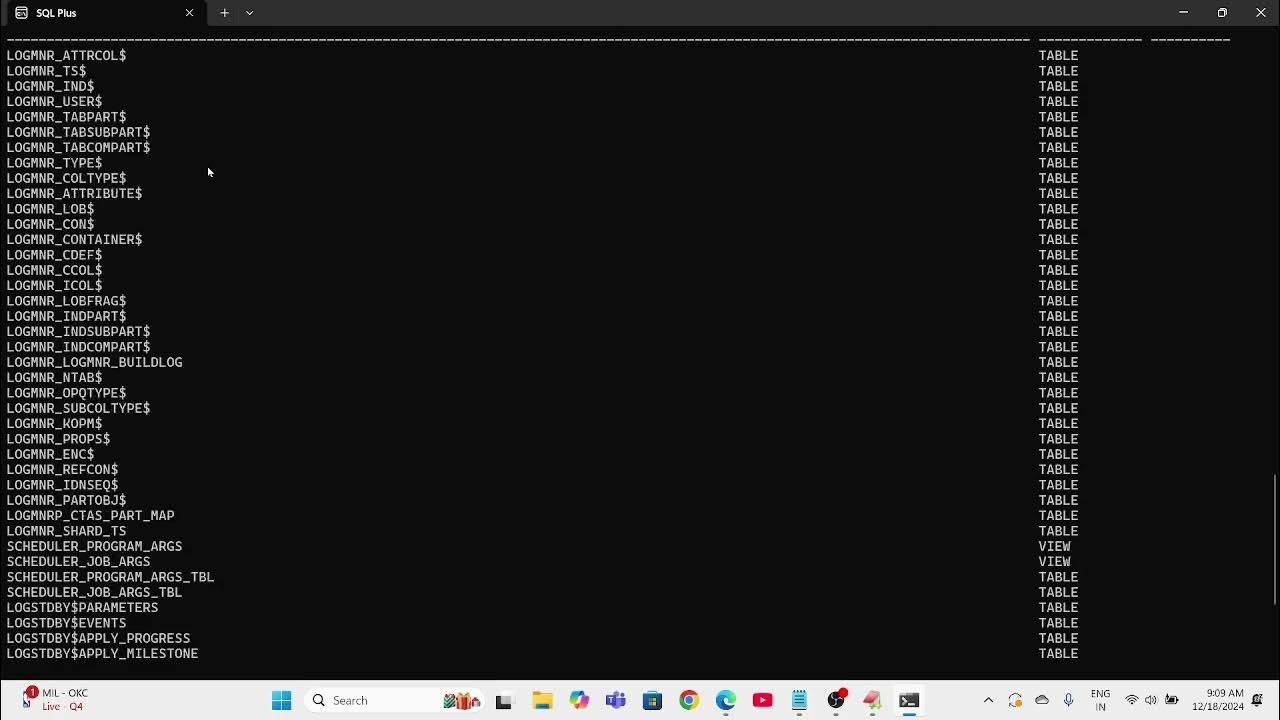Minimize the terminal window
This screenshot has height=720, width=1280.
pos(1183,13)
